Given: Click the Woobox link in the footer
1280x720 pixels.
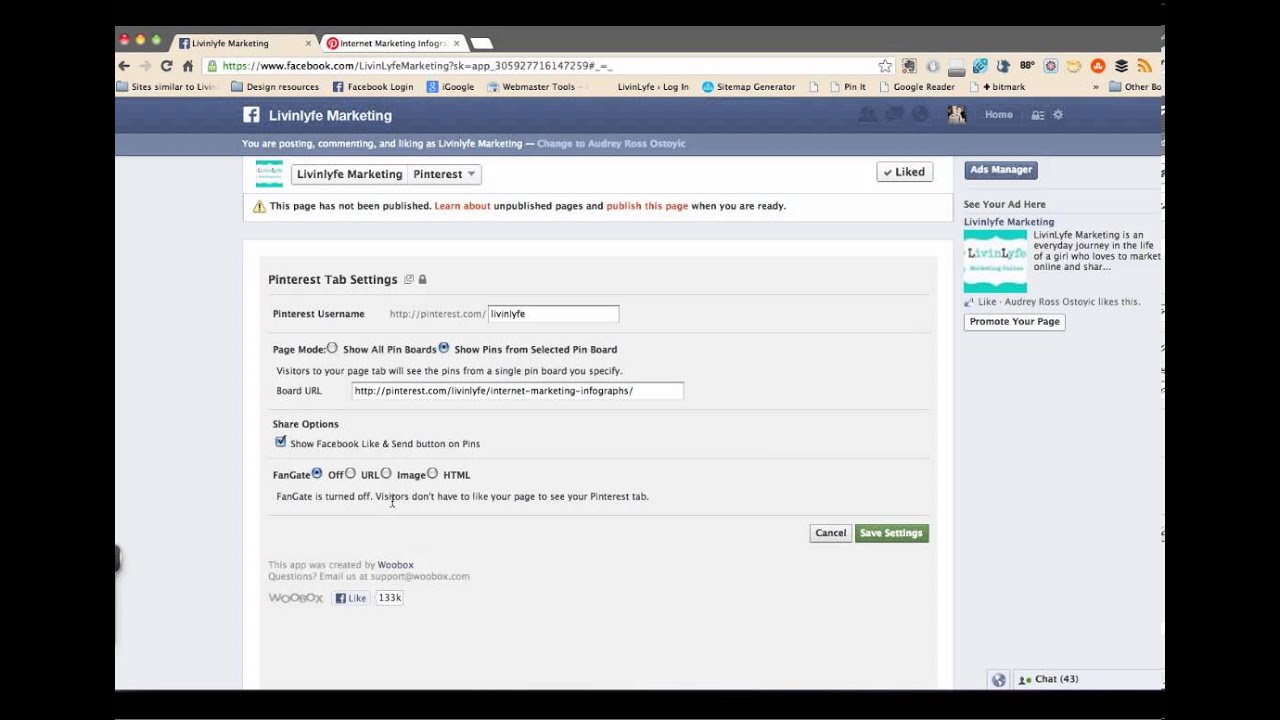Looking at the screenshot, I should (x=395, y=565).
